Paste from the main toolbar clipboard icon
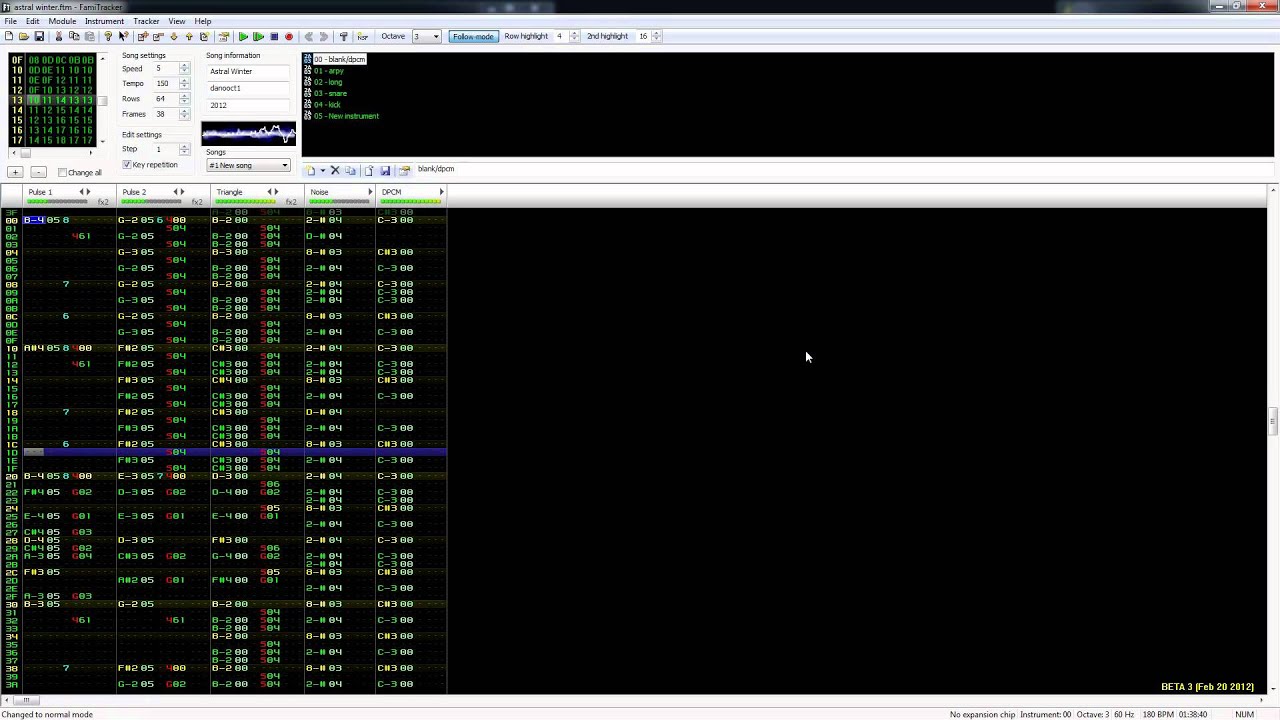This screenshot has width=1280, height=720. (89, 36)
